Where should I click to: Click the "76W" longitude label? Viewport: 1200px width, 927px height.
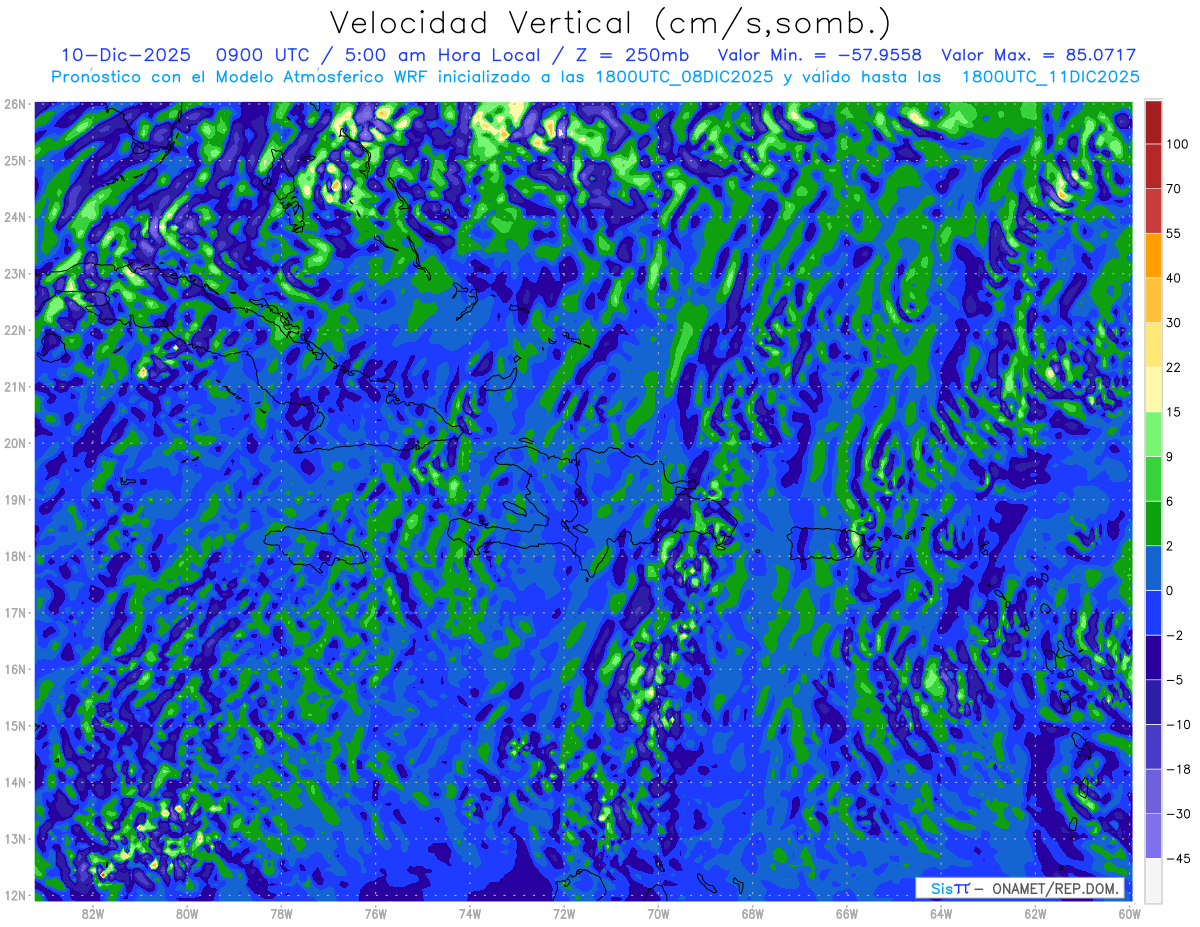click(375, 913)
